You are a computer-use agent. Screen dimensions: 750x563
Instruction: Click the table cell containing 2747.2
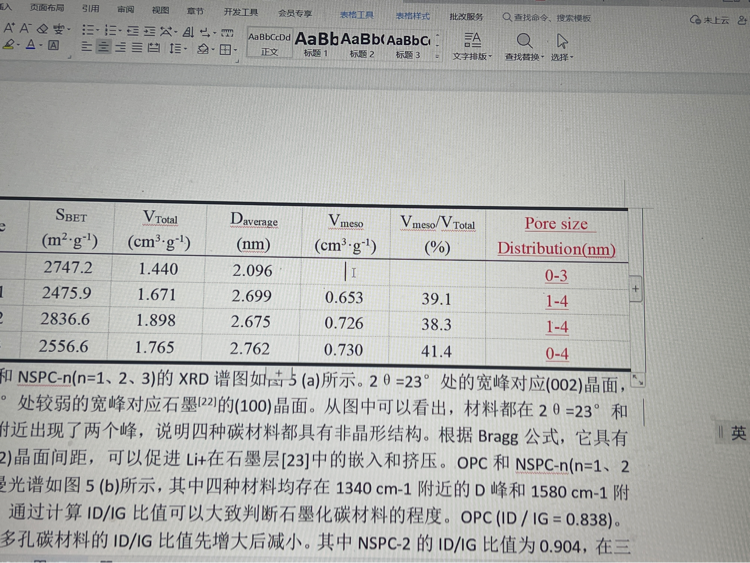pyautogui.click(x=68, y=267)
